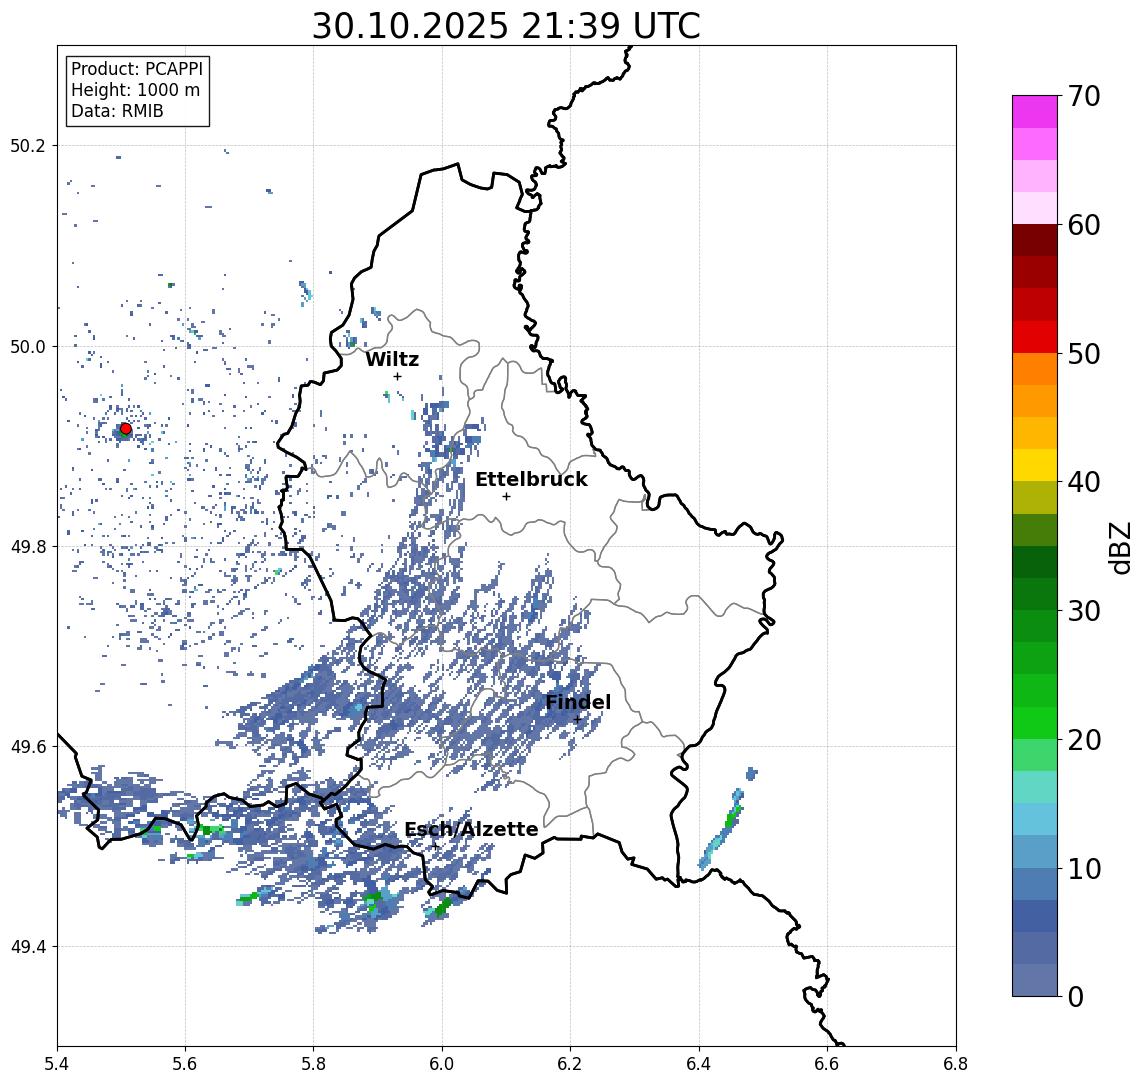
Task: Click the cross marker under Esch/Alzette
Action: click(435, 847)
